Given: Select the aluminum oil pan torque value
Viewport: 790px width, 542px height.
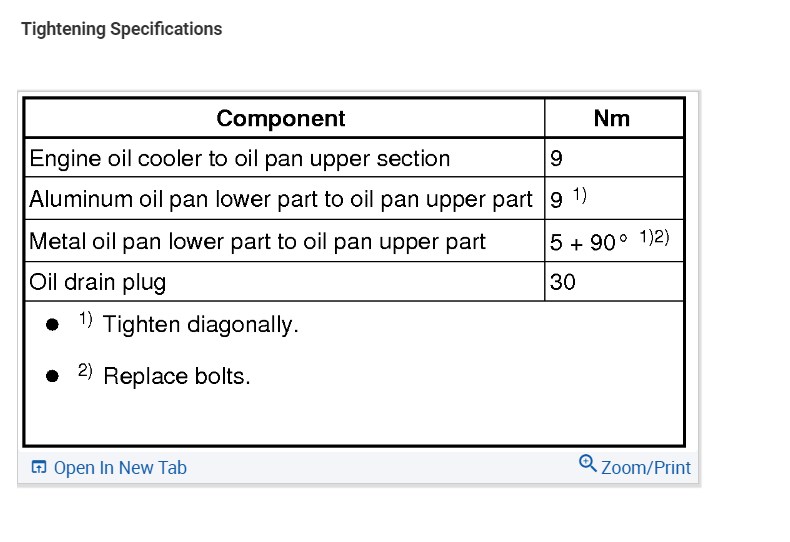Looking at the screenshot, I should coord(557,199).
